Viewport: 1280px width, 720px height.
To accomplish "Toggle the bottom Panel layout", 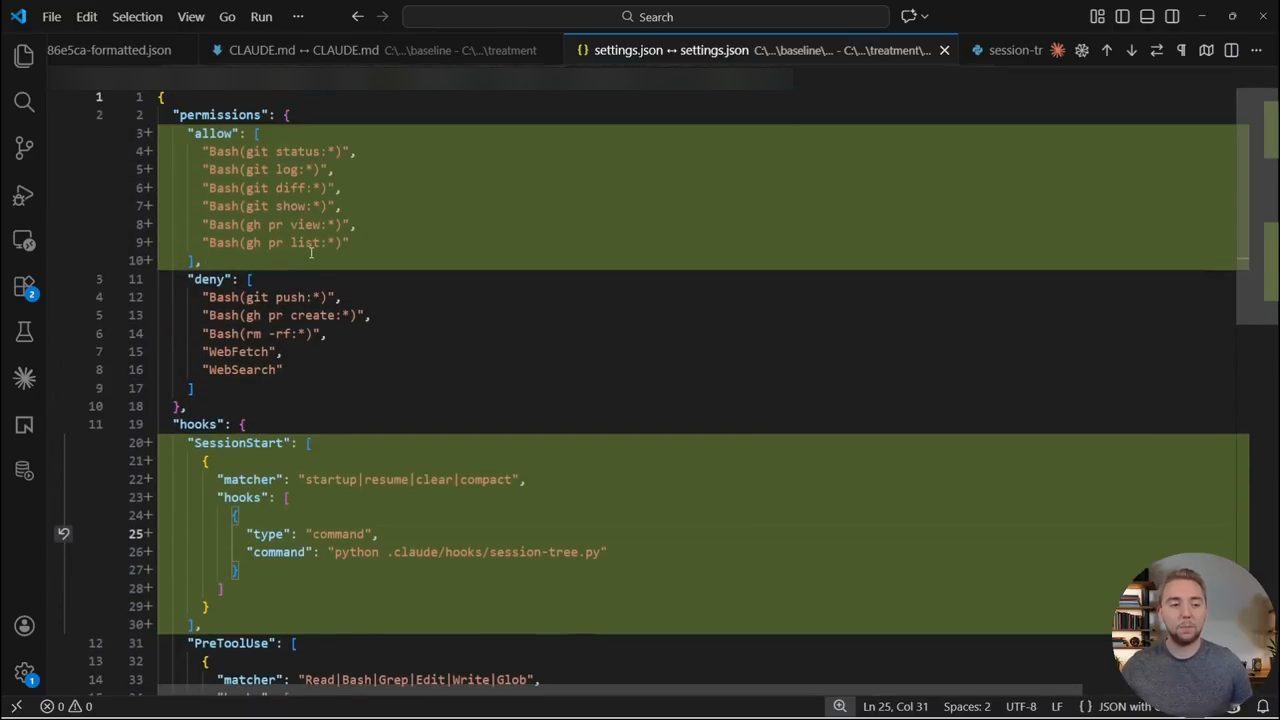I will 1147,16.
